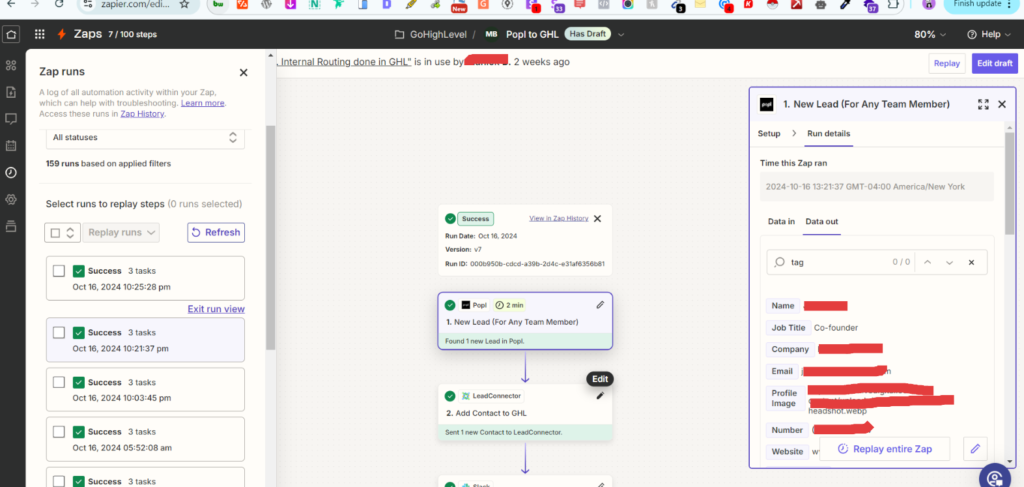Screen dimensions: 1024x487
Task: Switch to the Data out tab
Action: tap(822, 221)
